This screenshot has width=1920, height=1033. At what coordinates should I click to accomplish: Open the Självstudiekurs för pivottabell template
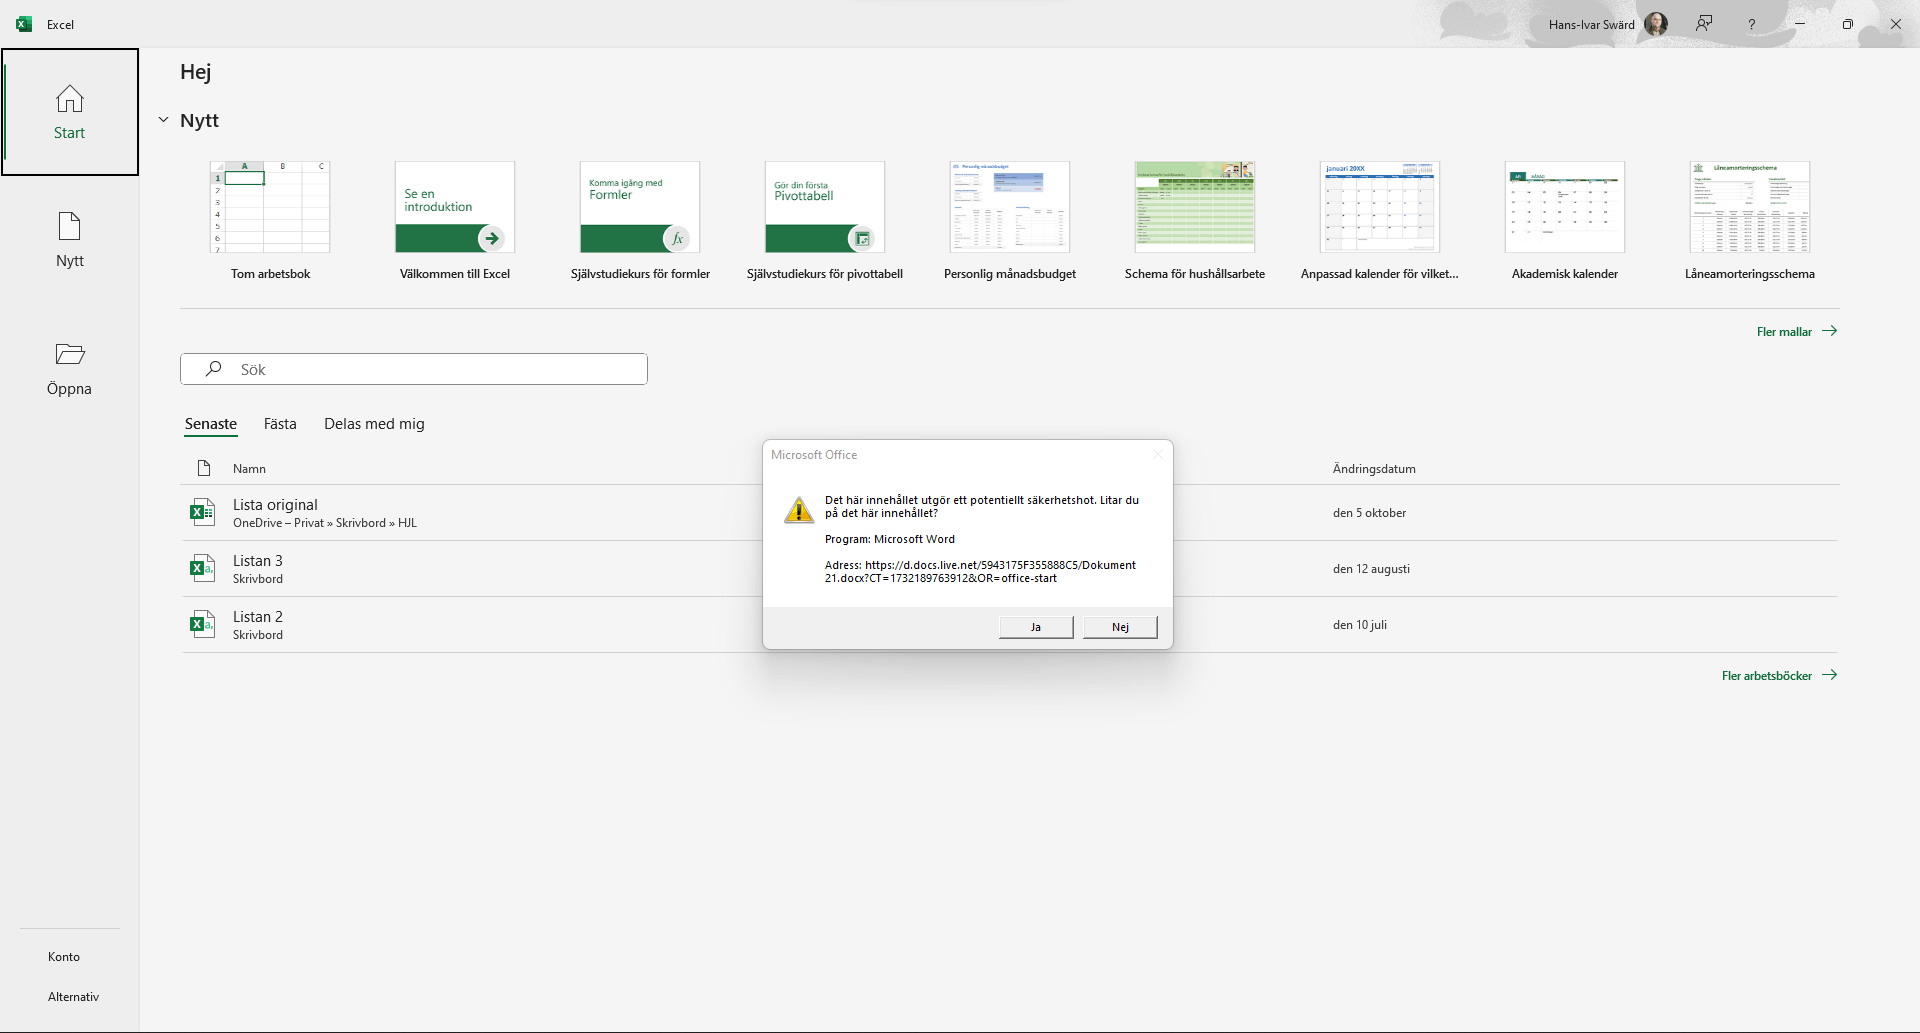click(825, 221)
